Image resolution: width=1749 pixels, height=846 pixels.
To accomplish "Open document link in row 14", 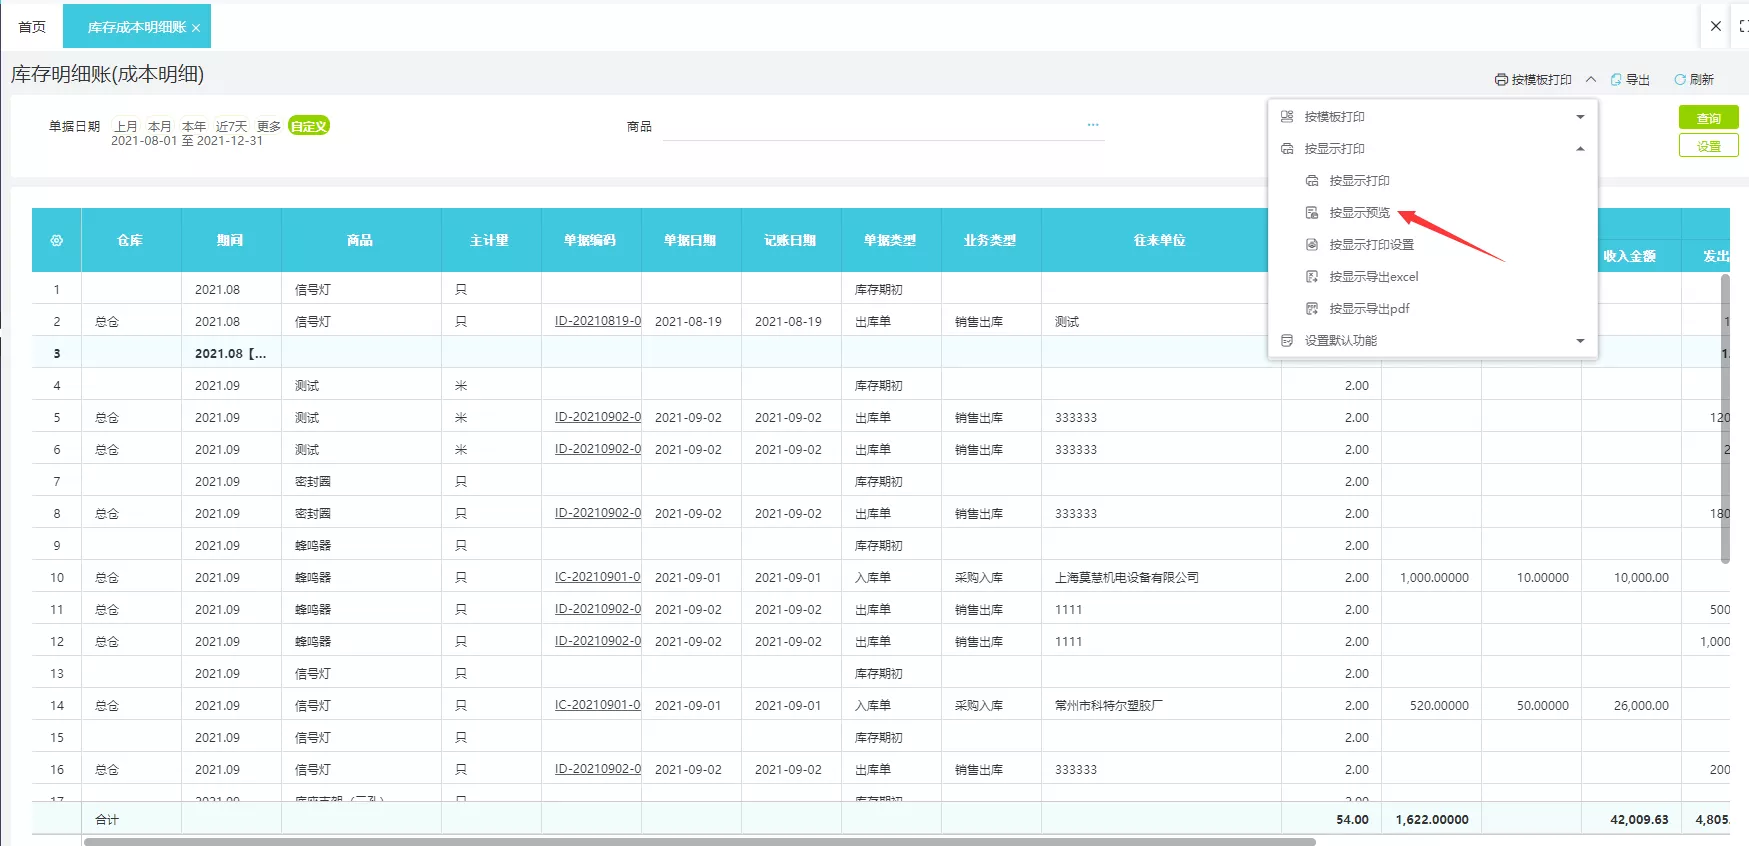I will [598, 705].
